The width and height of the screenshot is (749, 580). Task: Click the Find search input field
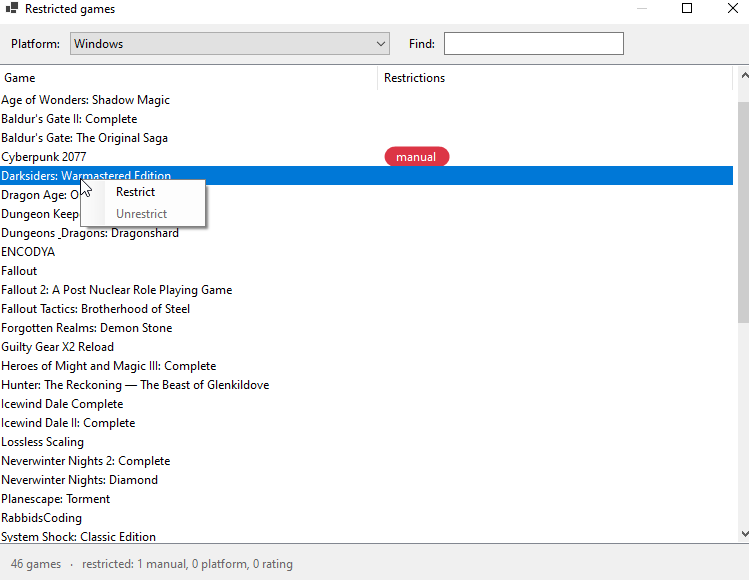tap(534, 43)
